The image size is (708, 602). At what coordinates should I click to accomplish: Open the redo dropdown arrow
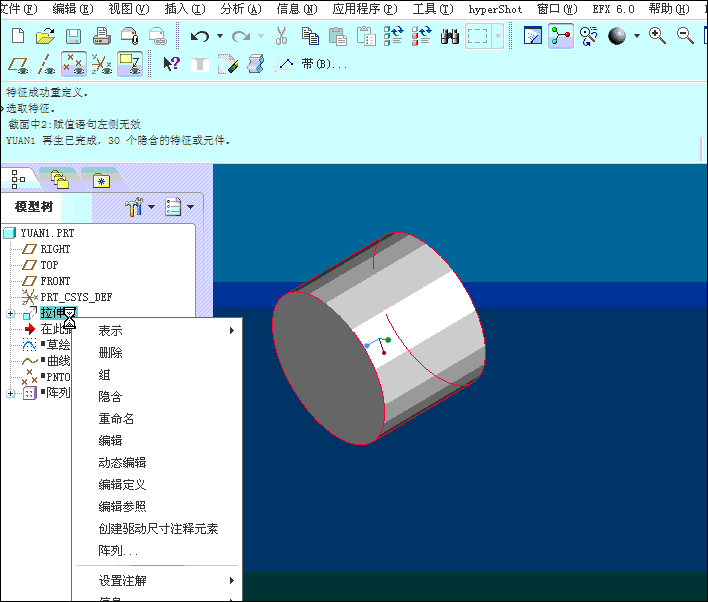[261, 36]
